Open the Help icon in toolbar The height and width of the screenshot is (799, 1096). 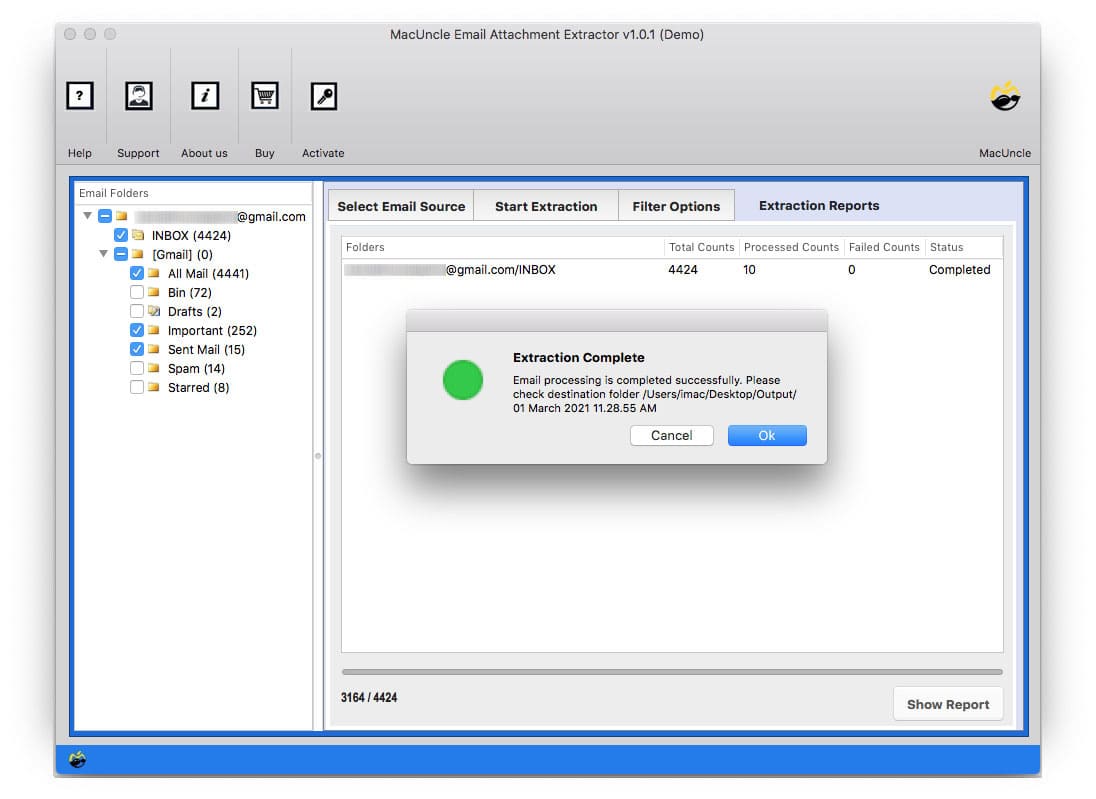[x=80, y=96]
